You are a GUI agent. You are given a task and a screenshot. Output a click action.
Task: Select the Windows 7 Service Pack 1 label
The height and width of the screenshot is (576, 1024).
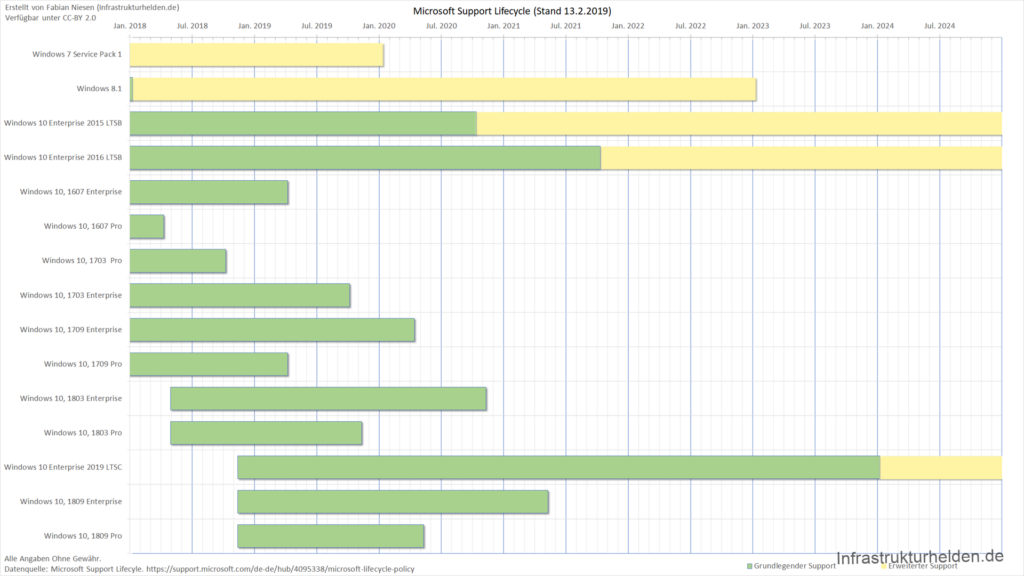point(77,54)
